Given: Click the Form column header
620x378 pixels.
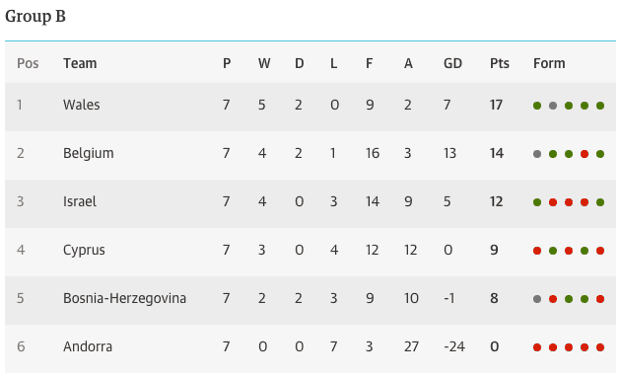Looking at the screenshot, I should click(549, 63).
